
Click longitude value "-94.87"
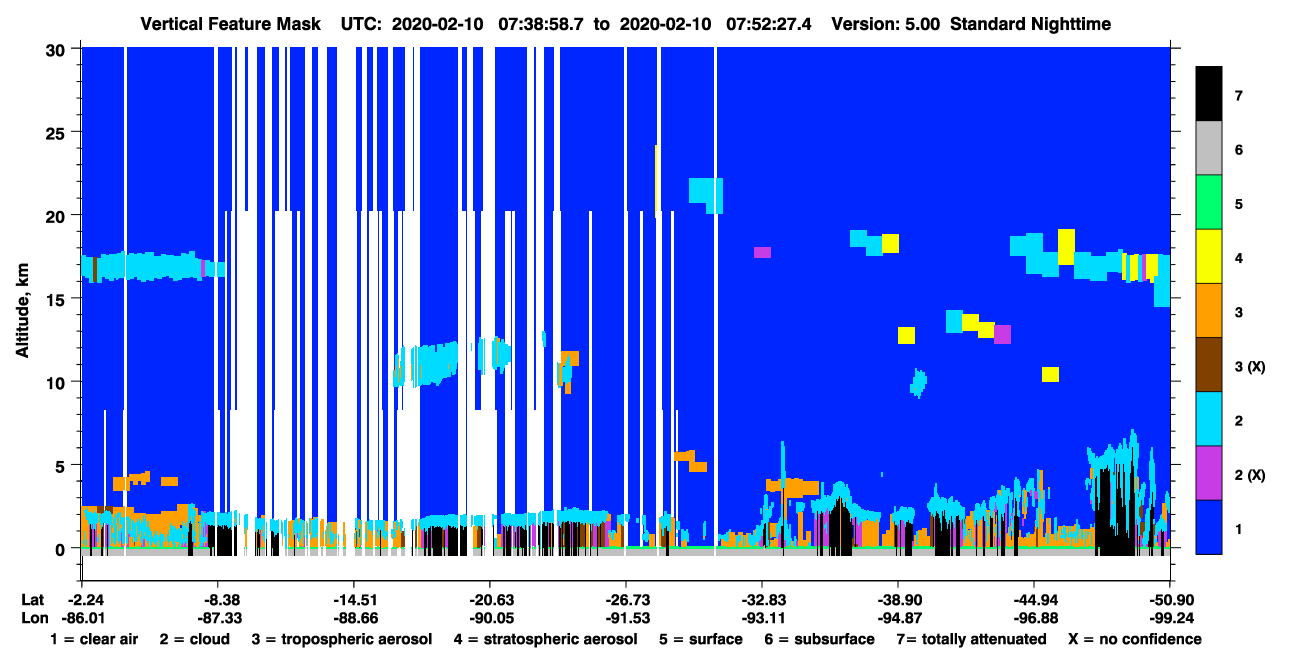[898, 619]
